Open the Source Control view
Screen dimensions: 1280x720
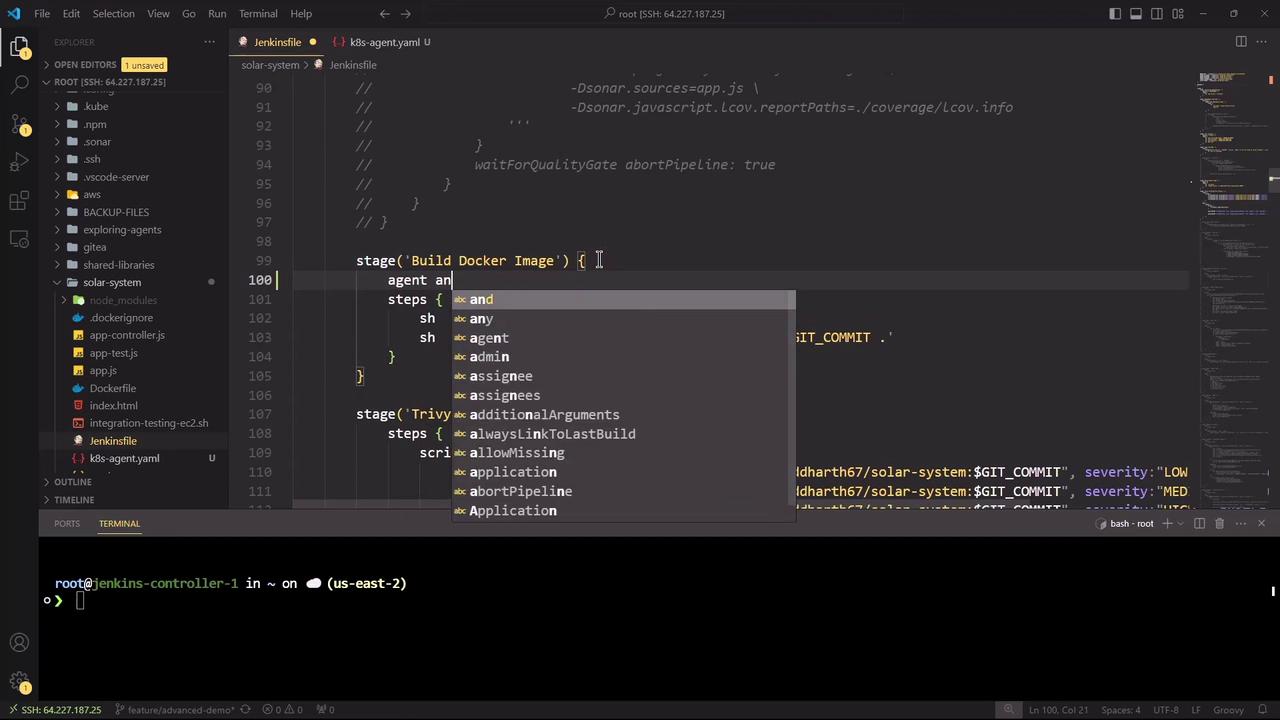click(x=19, y=124)
